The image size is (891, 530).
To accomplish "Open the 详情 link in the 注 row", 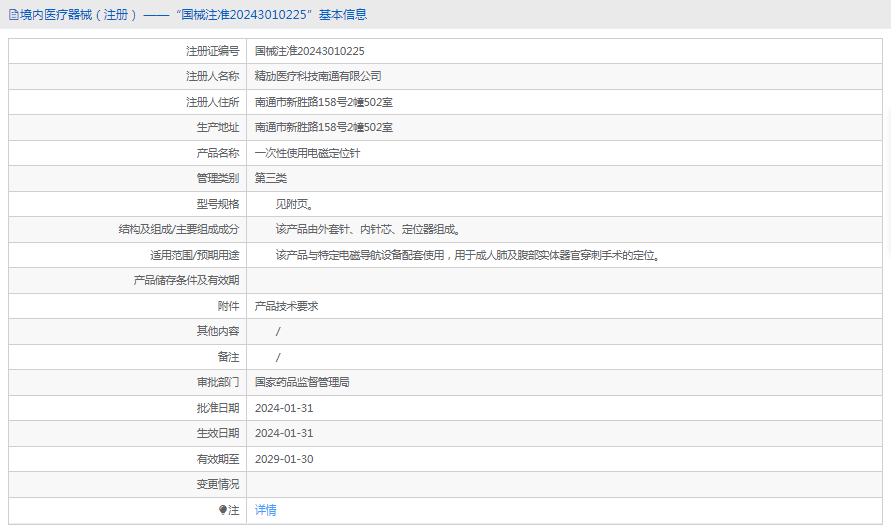I will tap(265, 510).
